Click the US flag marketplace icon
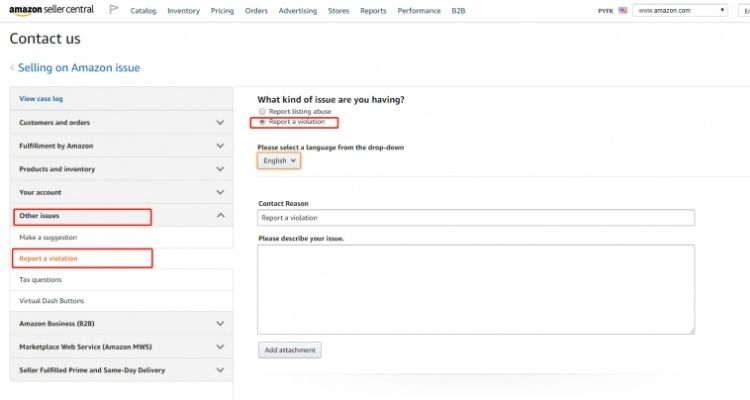This screenshot has width=750, height=400. [x=622, y=10]
